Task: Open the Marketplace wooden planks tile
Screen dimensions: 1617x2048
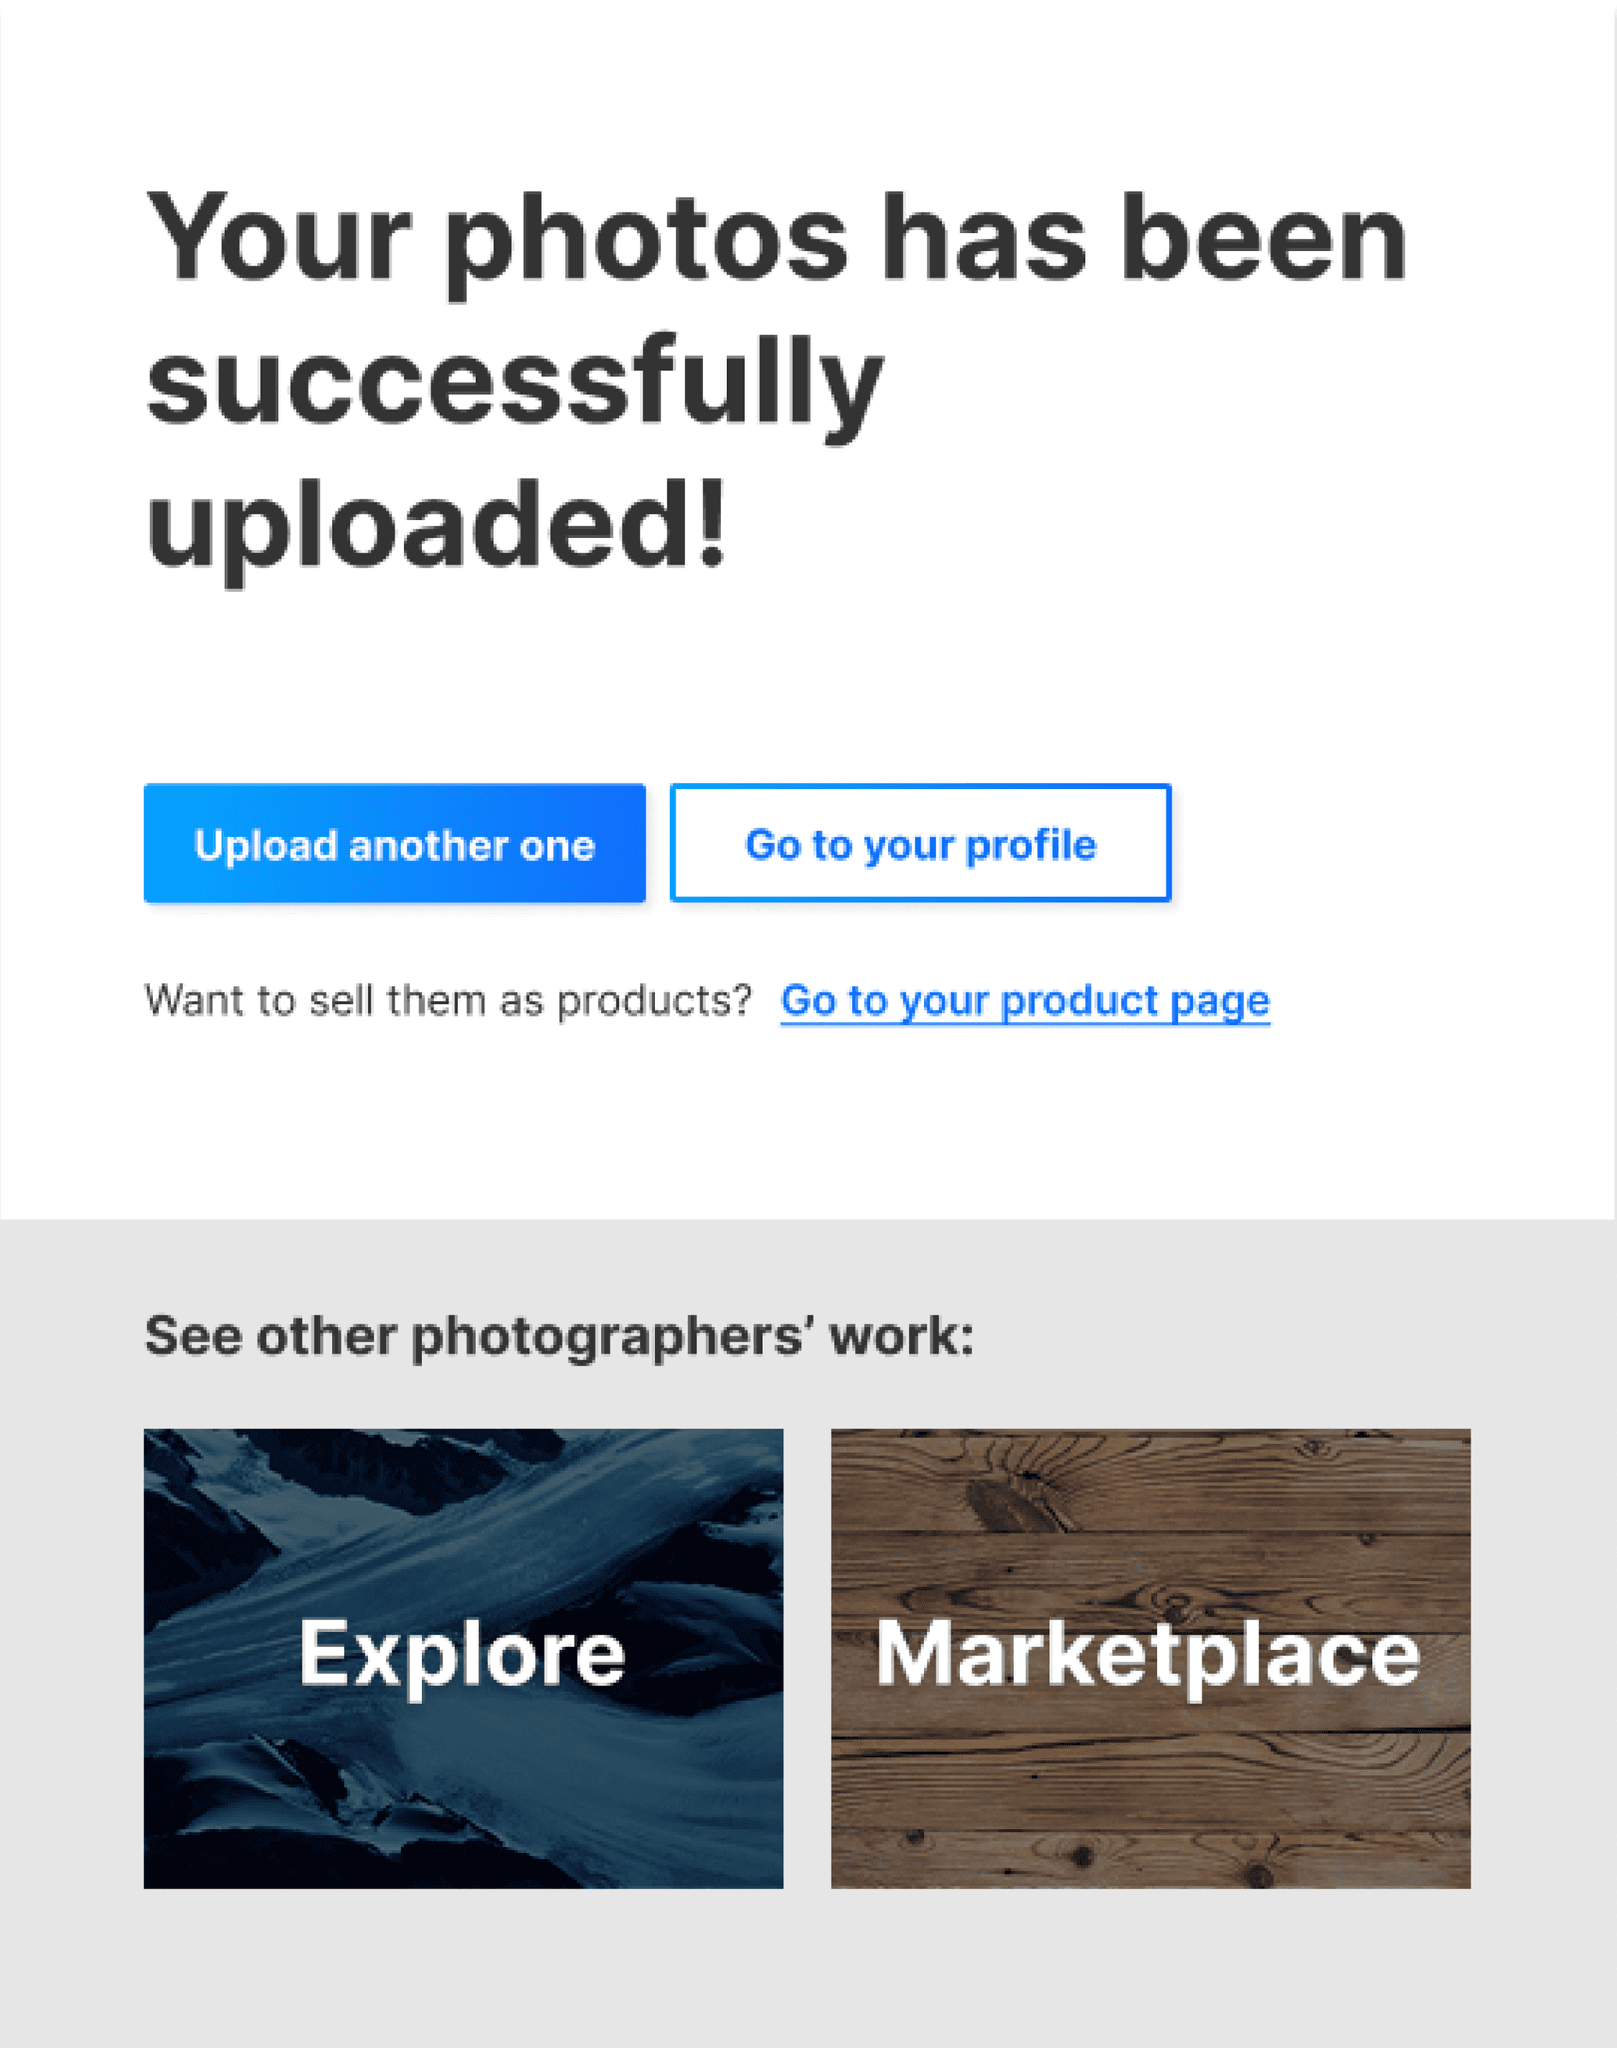Action: click(x=1150, y=1658)
